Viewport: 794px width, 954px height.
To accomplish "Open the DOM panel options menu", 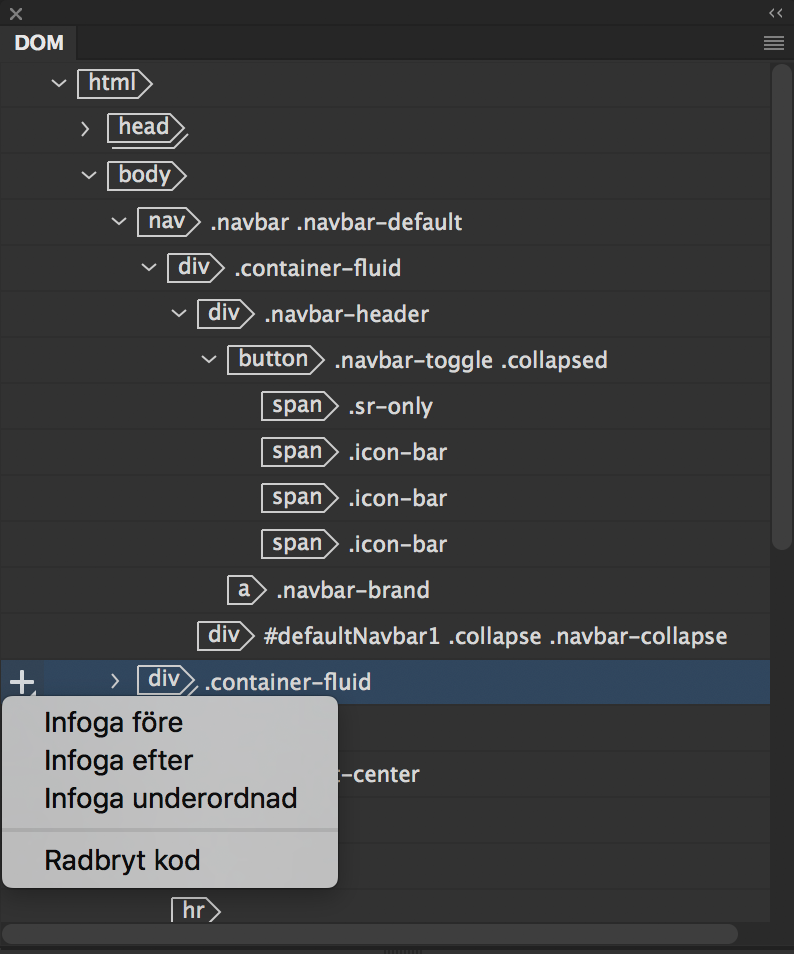I will tap(773, 43).
